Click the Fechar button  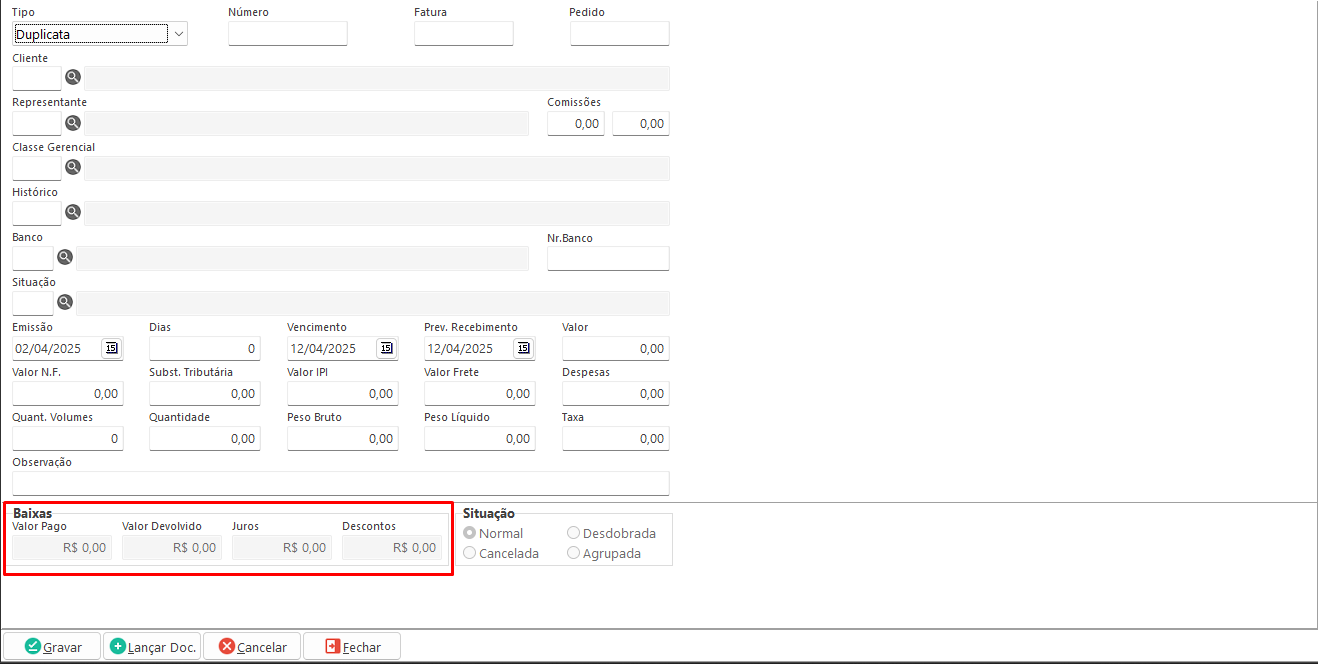[x=351, y=646]
